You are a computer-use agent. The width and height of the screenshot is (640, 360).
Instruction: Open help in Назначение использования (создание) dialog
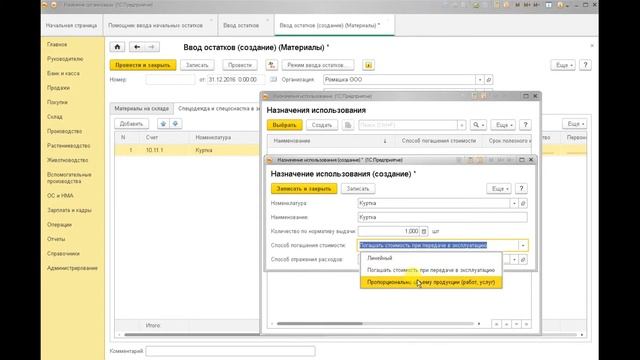(x=521, y=189)
